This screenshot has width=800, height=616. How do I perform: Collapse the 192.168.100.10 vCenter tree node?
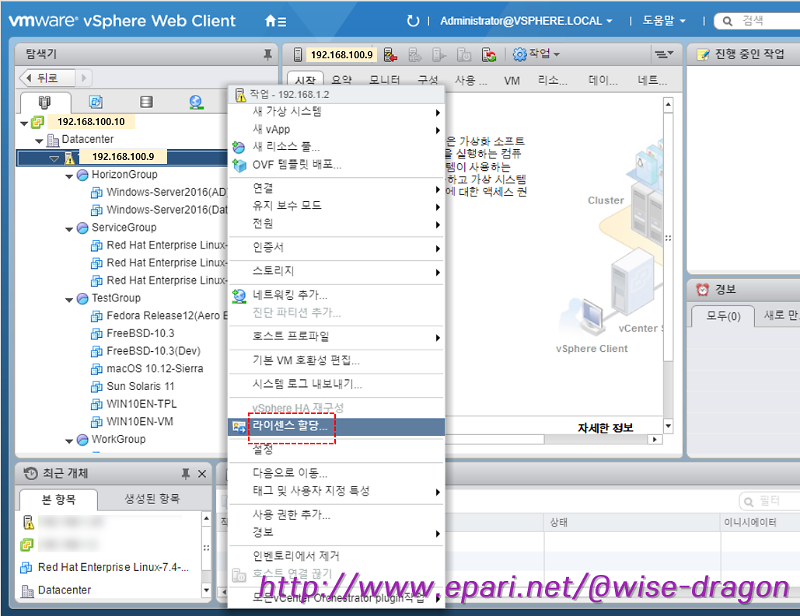click(x=24, y=123)
